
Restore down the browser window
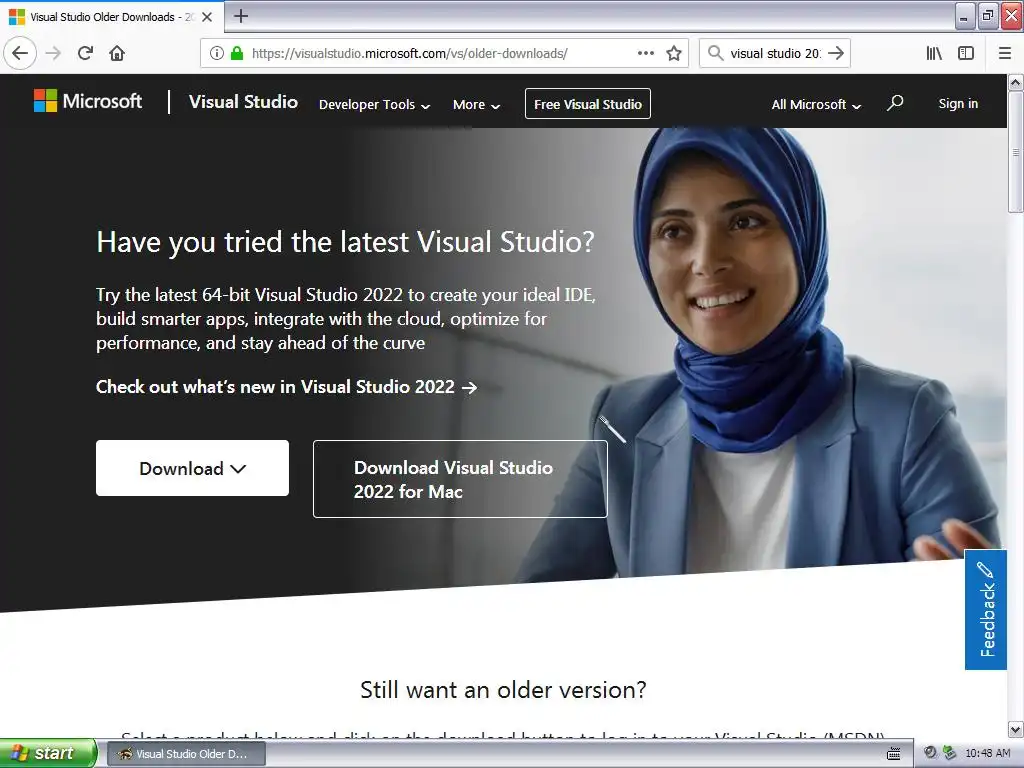coord(988,16)
